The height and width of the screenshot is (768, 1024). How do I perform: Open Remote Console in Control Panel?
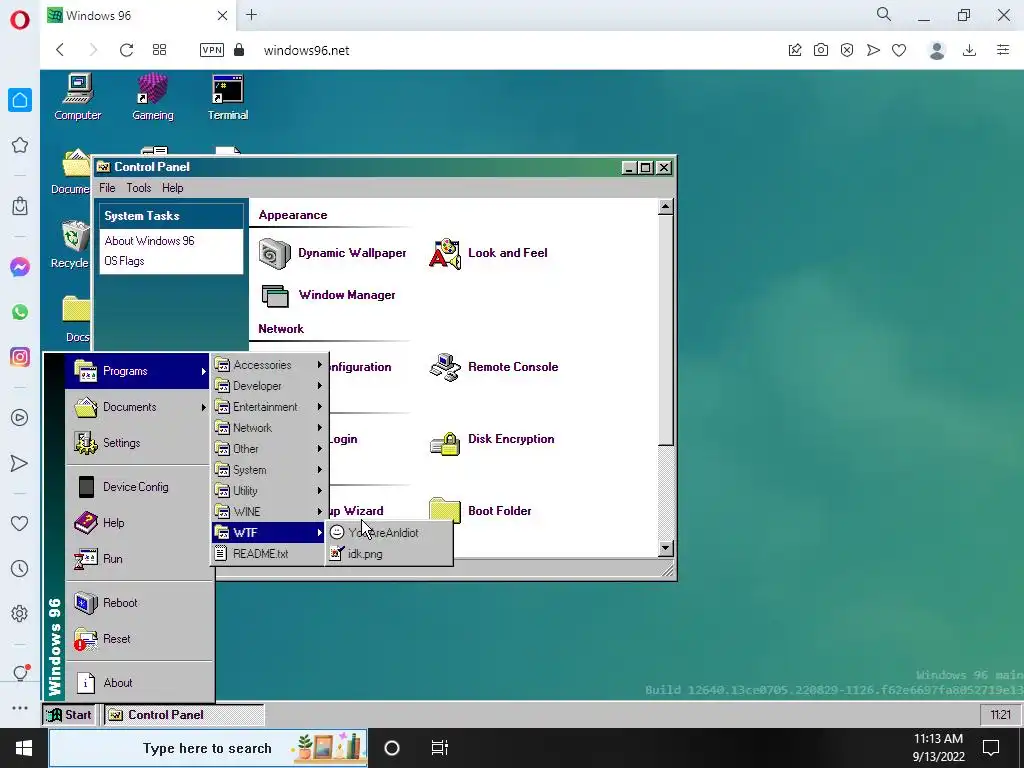(494, 367)
